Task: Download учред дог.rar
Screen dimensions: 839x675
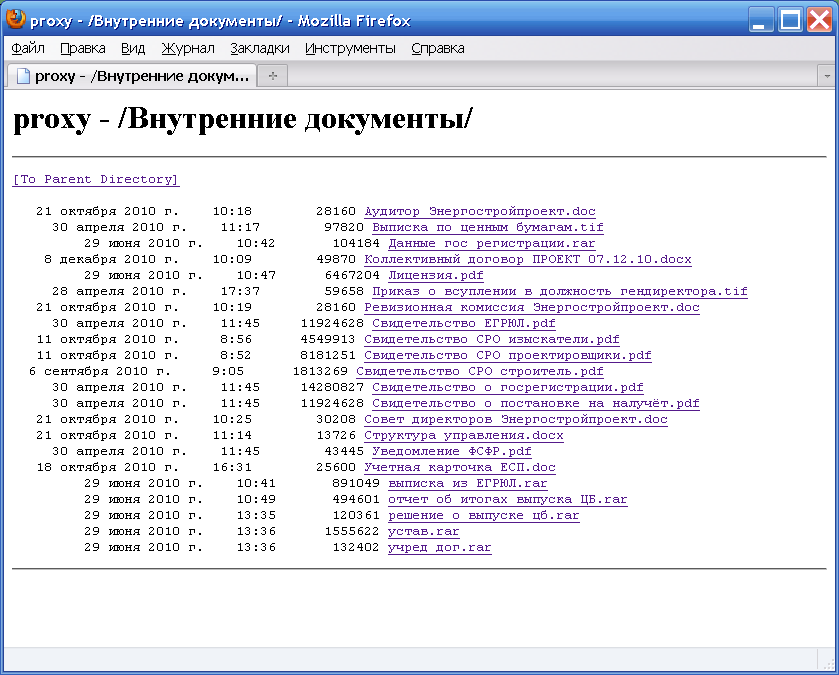Action: [x=440, y=548]
